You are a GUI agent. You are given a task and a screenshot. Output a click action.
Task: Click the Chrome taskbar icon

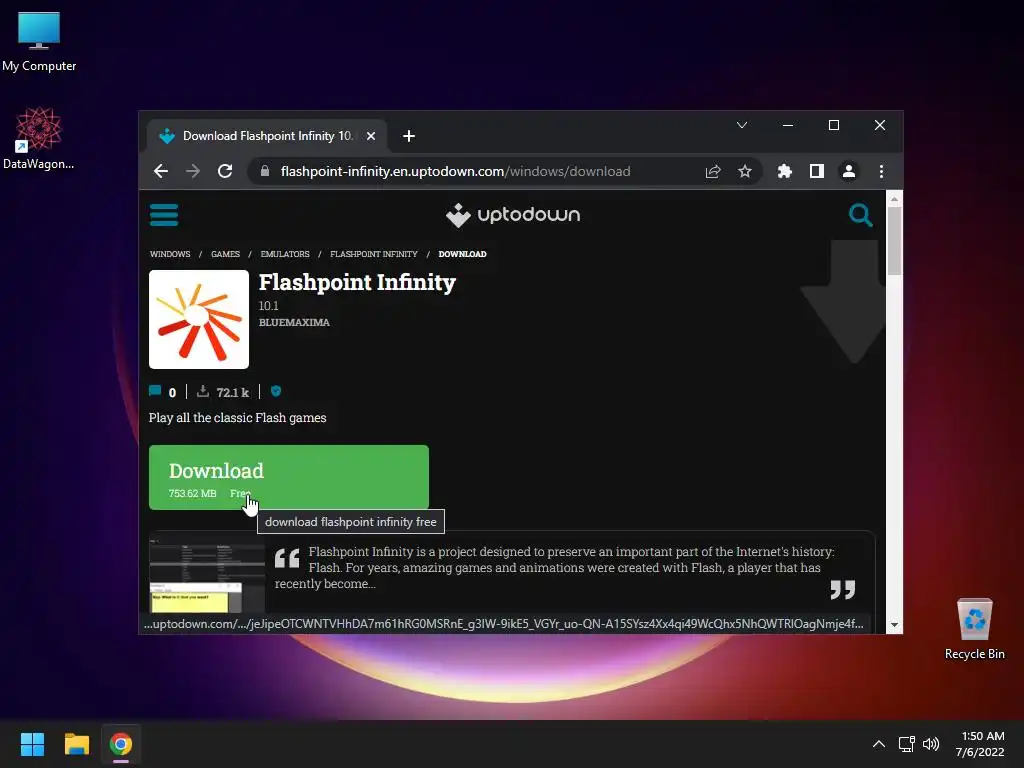pos(121,744)
